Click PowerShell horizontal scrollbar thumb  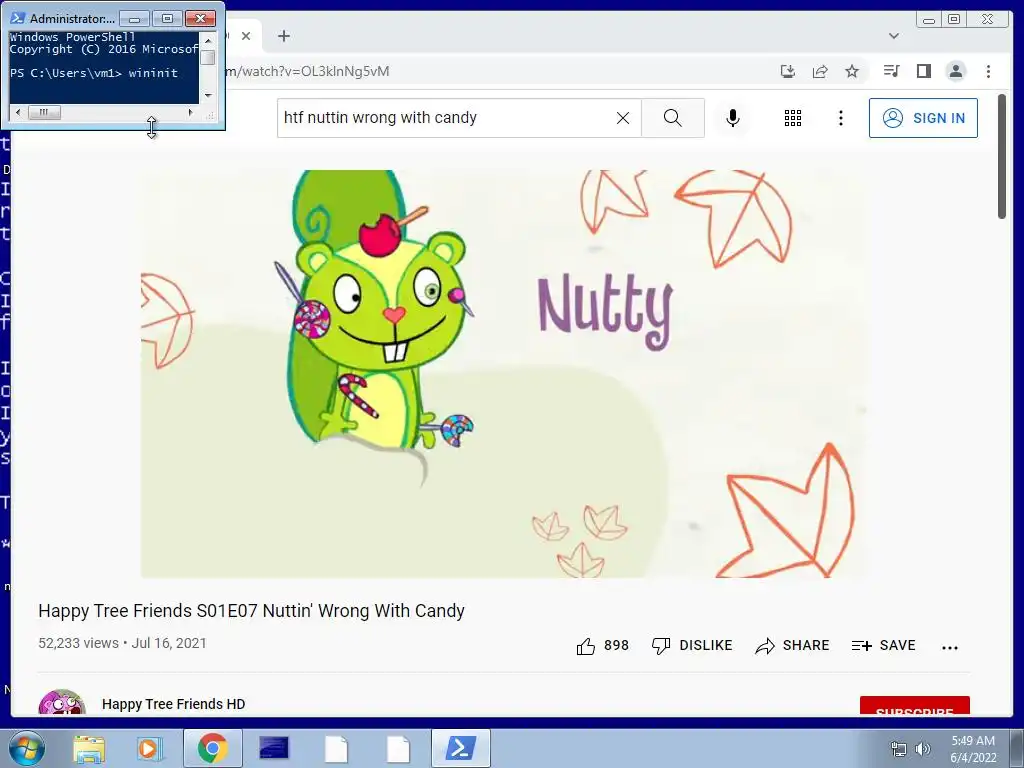(x=44, y=112)
